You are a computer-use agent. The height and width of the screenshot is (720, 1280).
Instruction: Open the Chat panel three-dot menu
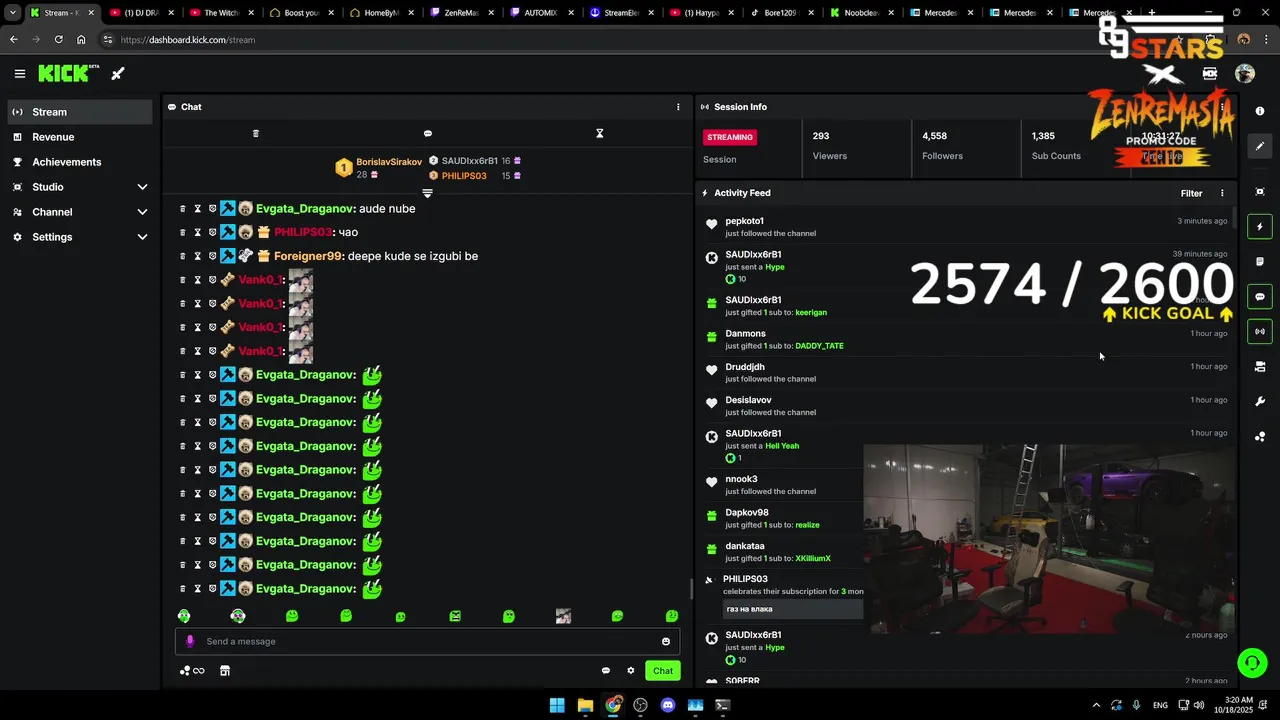click(x=678, y=107)
